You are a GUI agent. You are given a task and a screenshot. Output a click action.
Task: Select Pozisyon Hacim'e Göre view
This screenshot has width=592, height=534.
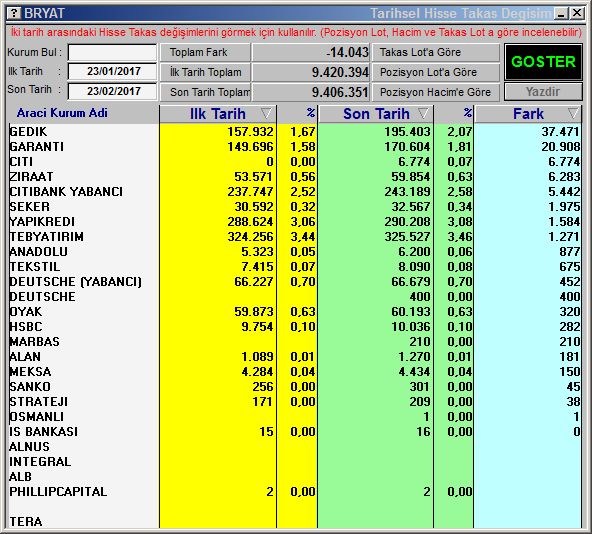436,92
